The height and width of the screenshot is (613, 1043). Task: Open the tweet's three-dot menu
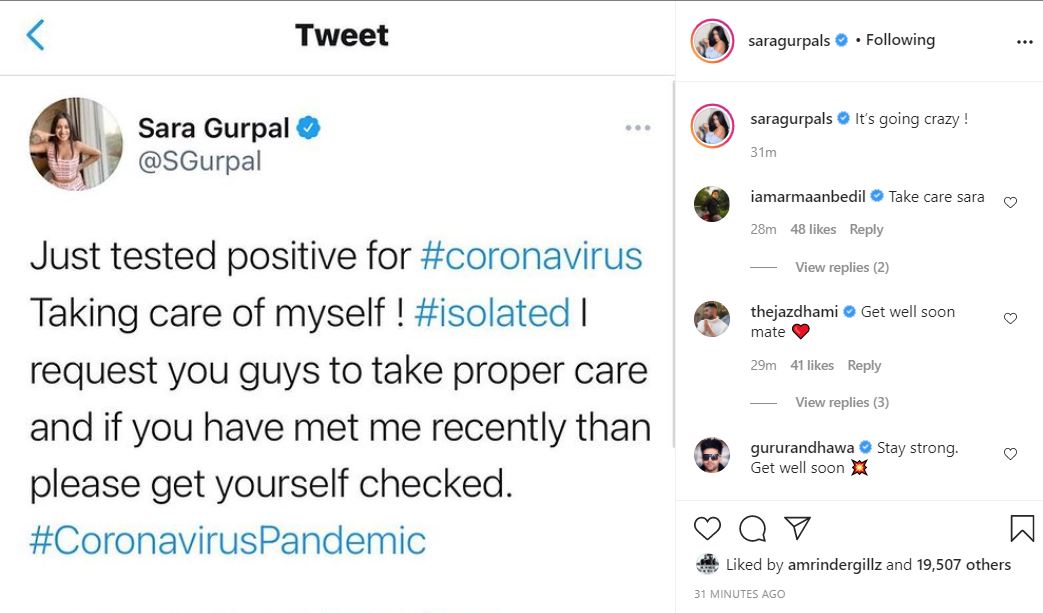[638, 127]
